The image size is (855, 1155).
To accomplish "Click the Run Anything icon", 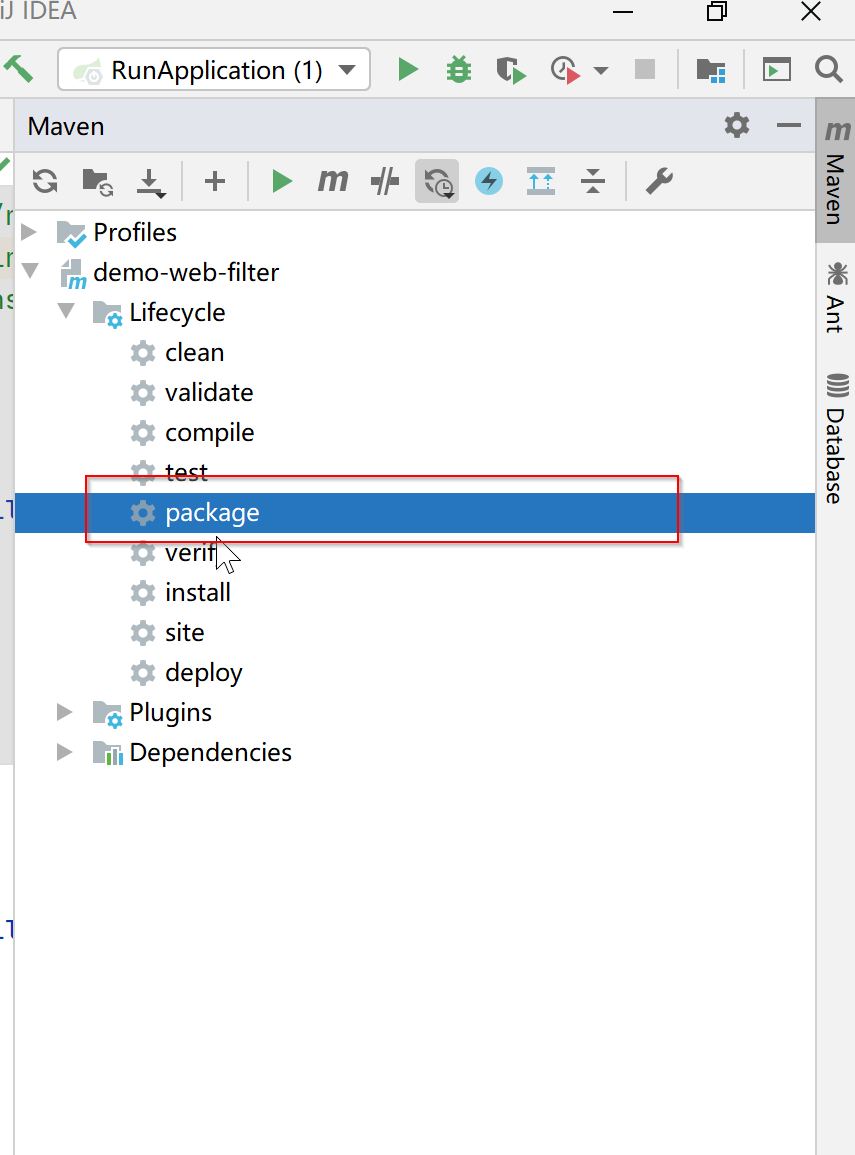I will (776, 70).
